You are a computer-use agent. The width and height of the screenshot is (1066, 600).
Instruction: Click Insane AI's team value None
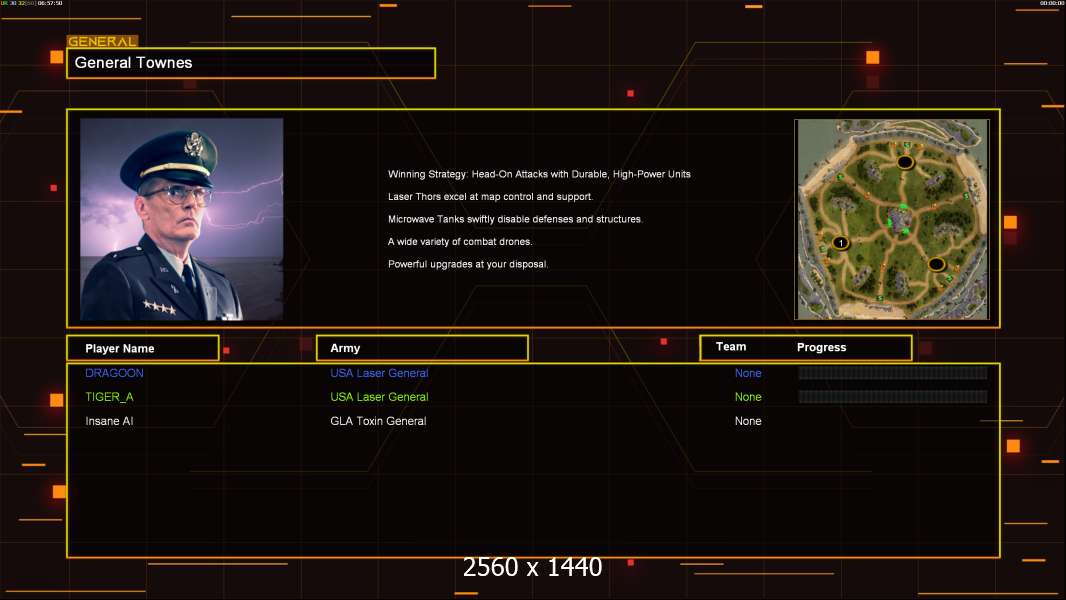[x=748, y=421]
